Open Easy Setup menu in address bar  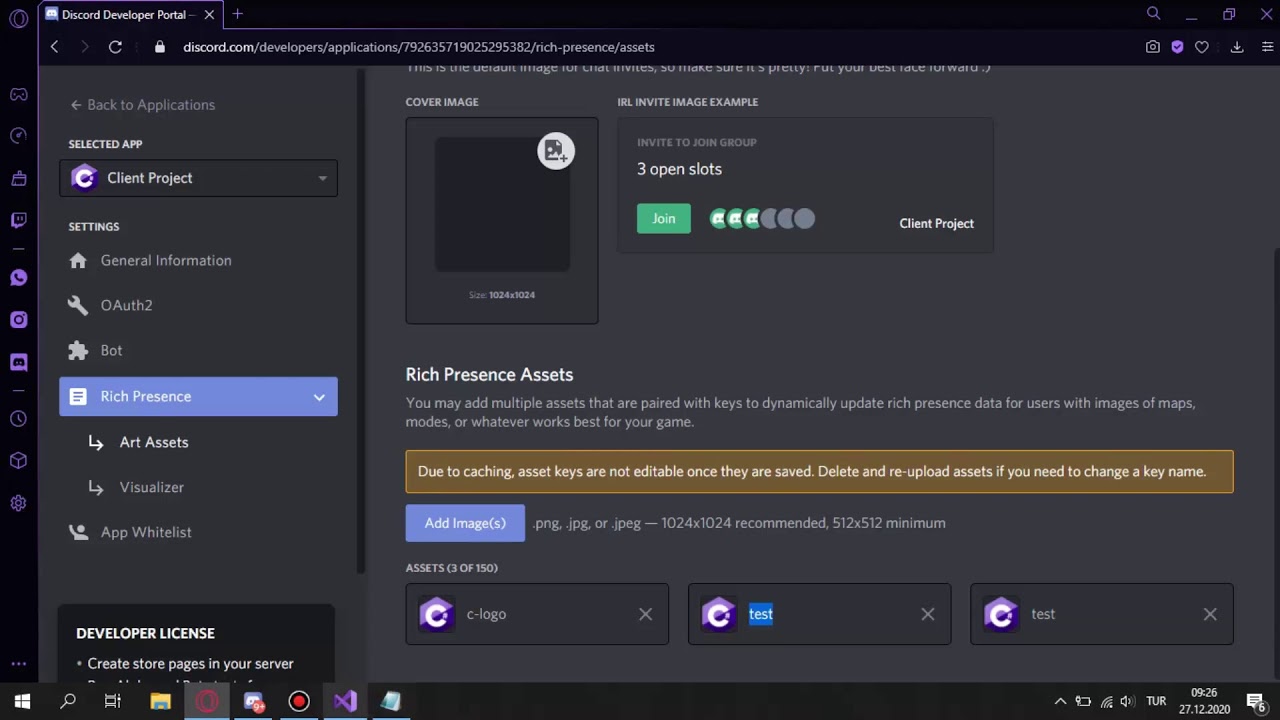pyautogui.click(x=1267, y=47)
